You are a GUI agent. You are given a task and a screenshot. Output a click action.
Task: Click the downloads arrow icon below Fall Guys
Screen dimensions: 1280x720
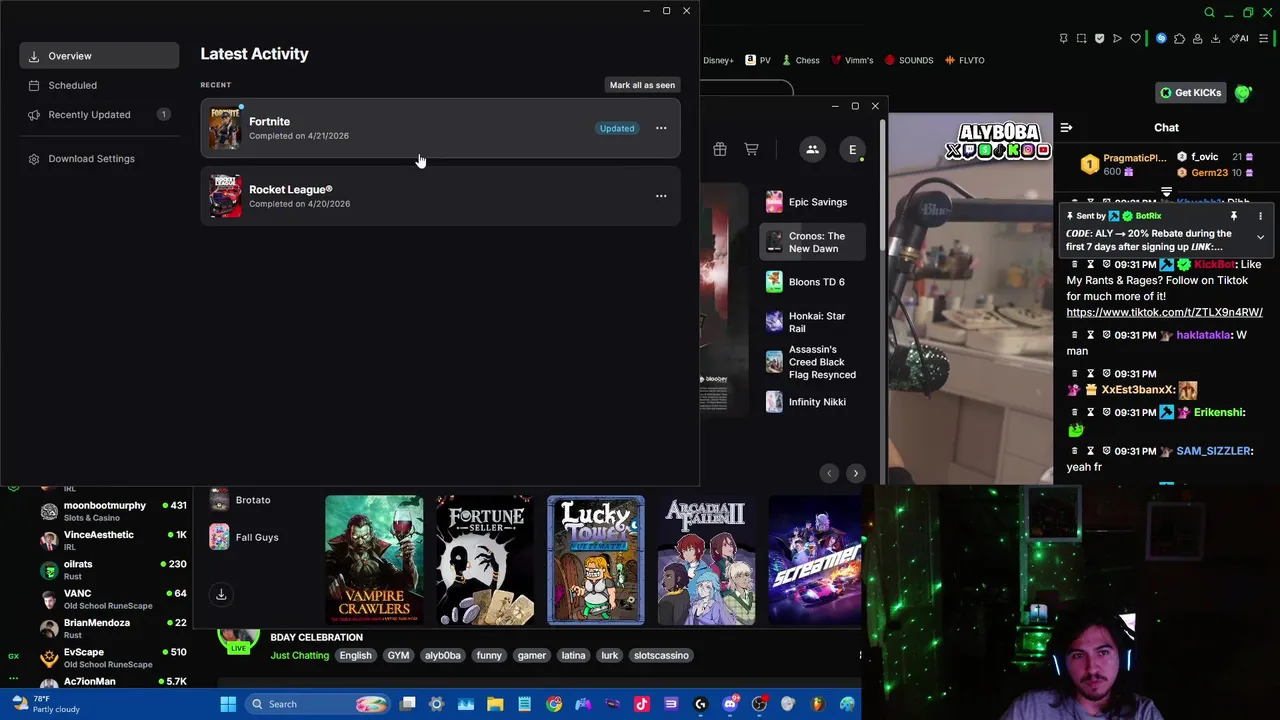tap(221, 594)
